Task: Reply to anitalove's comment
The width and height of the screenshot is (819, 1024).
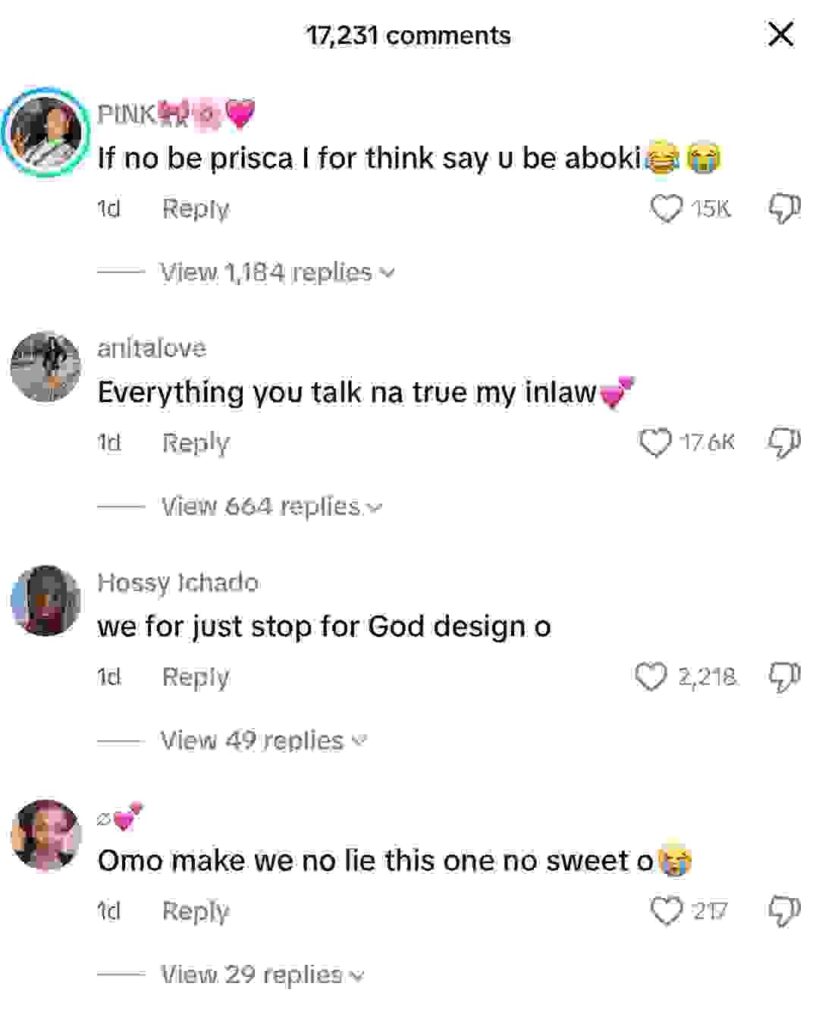Action: [196, 443]
